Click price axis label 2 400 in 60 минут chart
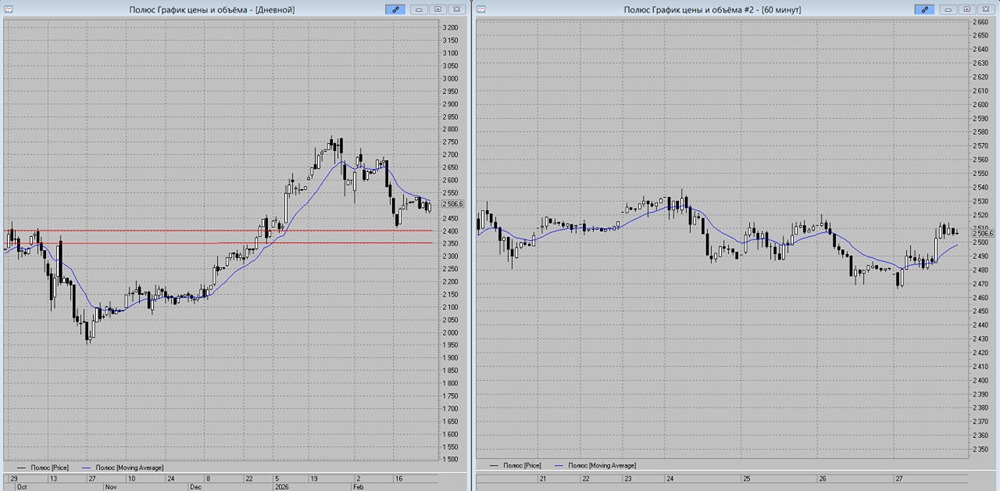The image size is (1000, 491). pyautogui.click(x=981, y=380)
